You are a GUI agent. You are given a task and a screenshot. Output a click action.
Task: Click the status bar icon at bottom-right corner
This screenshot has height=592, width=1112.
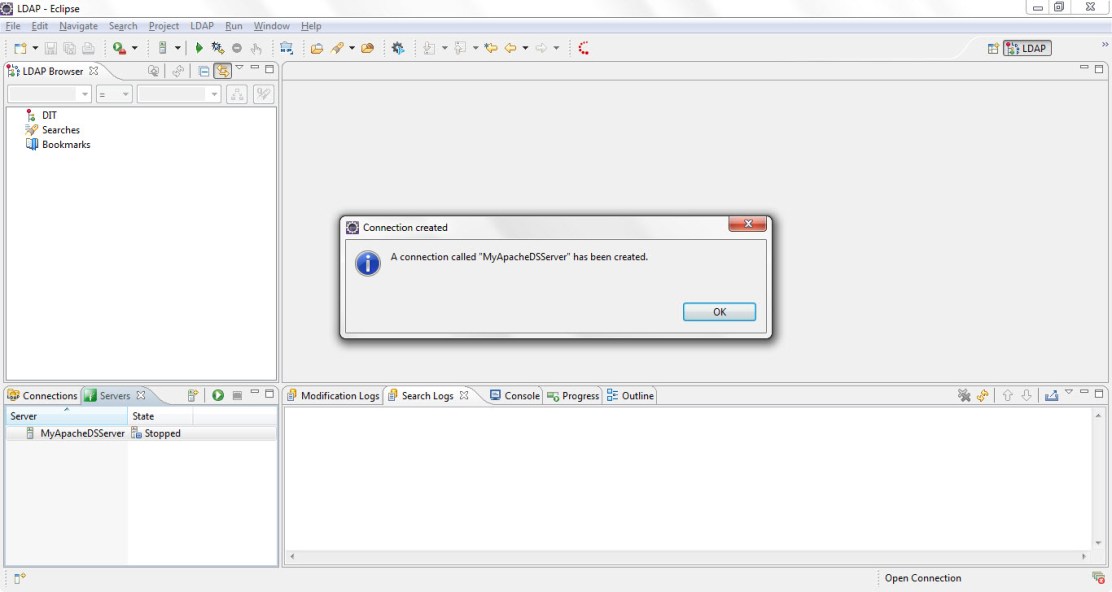click(x=1098, y=578)
